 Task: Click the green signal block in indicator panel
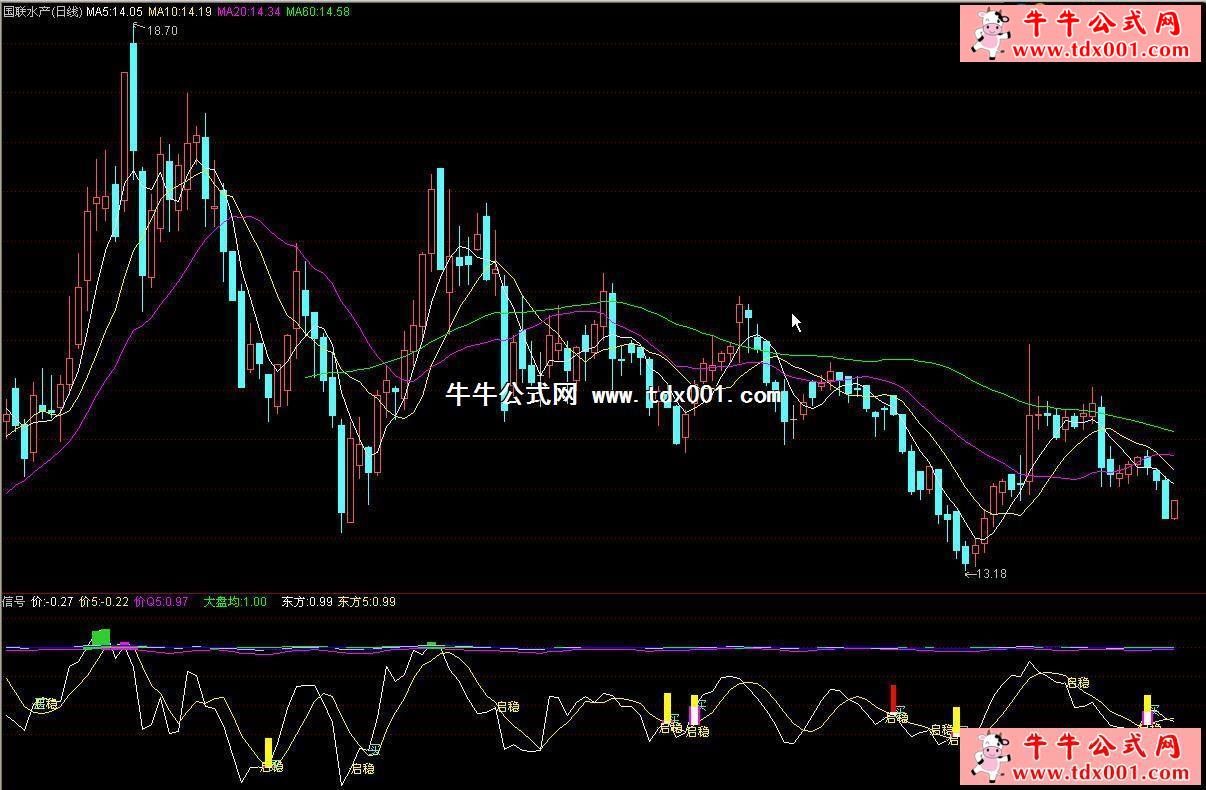pos(100,637)
